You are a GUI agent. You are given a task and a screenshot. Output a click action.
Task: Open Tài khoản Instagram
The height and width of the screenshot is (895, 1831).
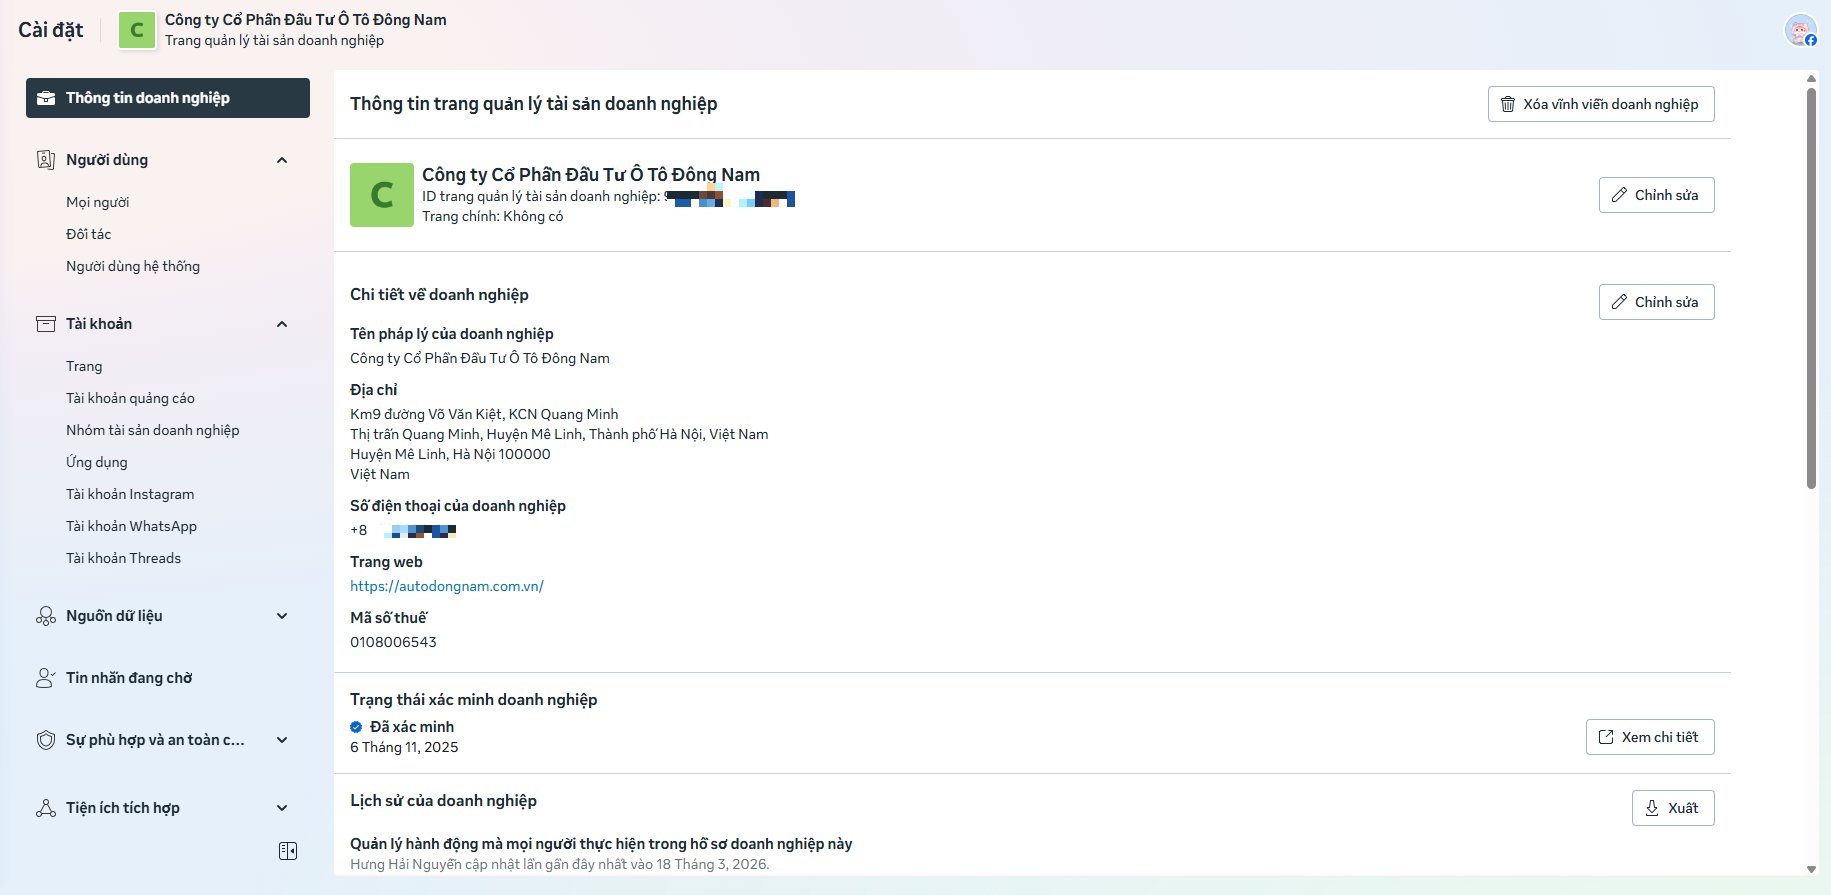tap(130, 494)
